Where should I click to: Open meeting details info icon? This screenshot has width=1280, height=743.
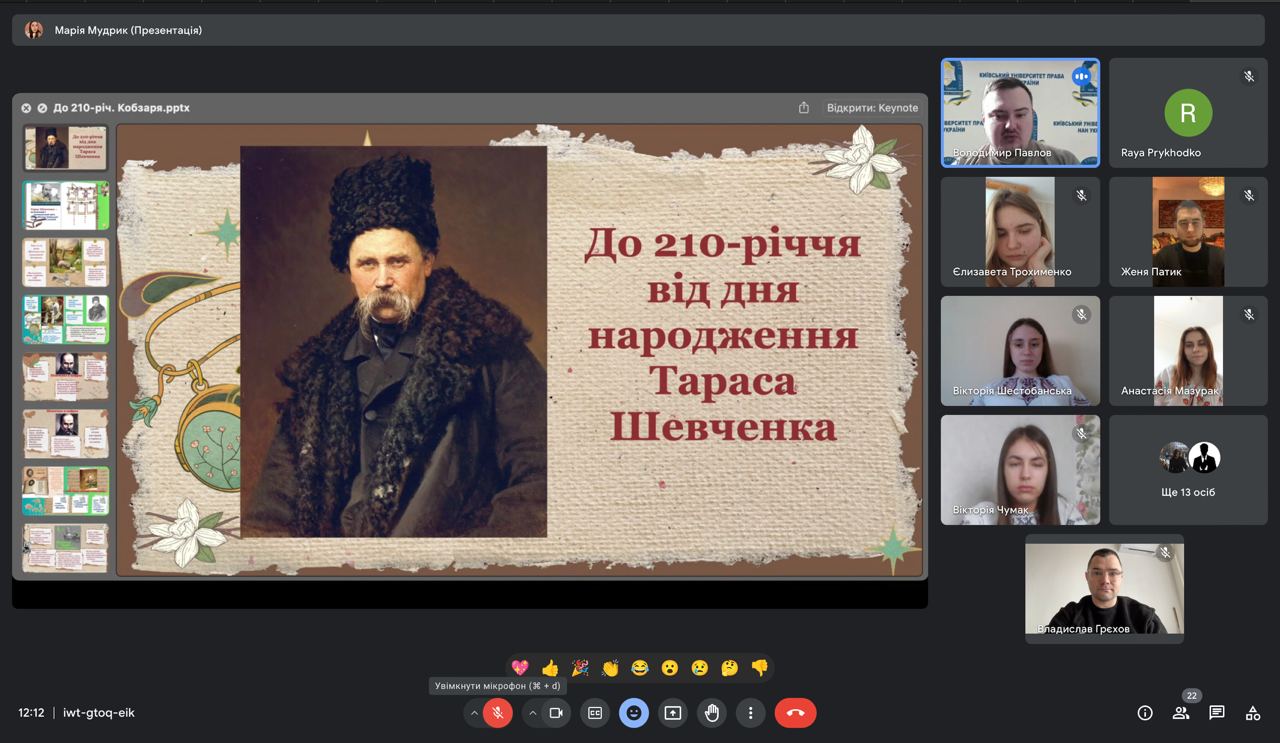click(1145, 713)
